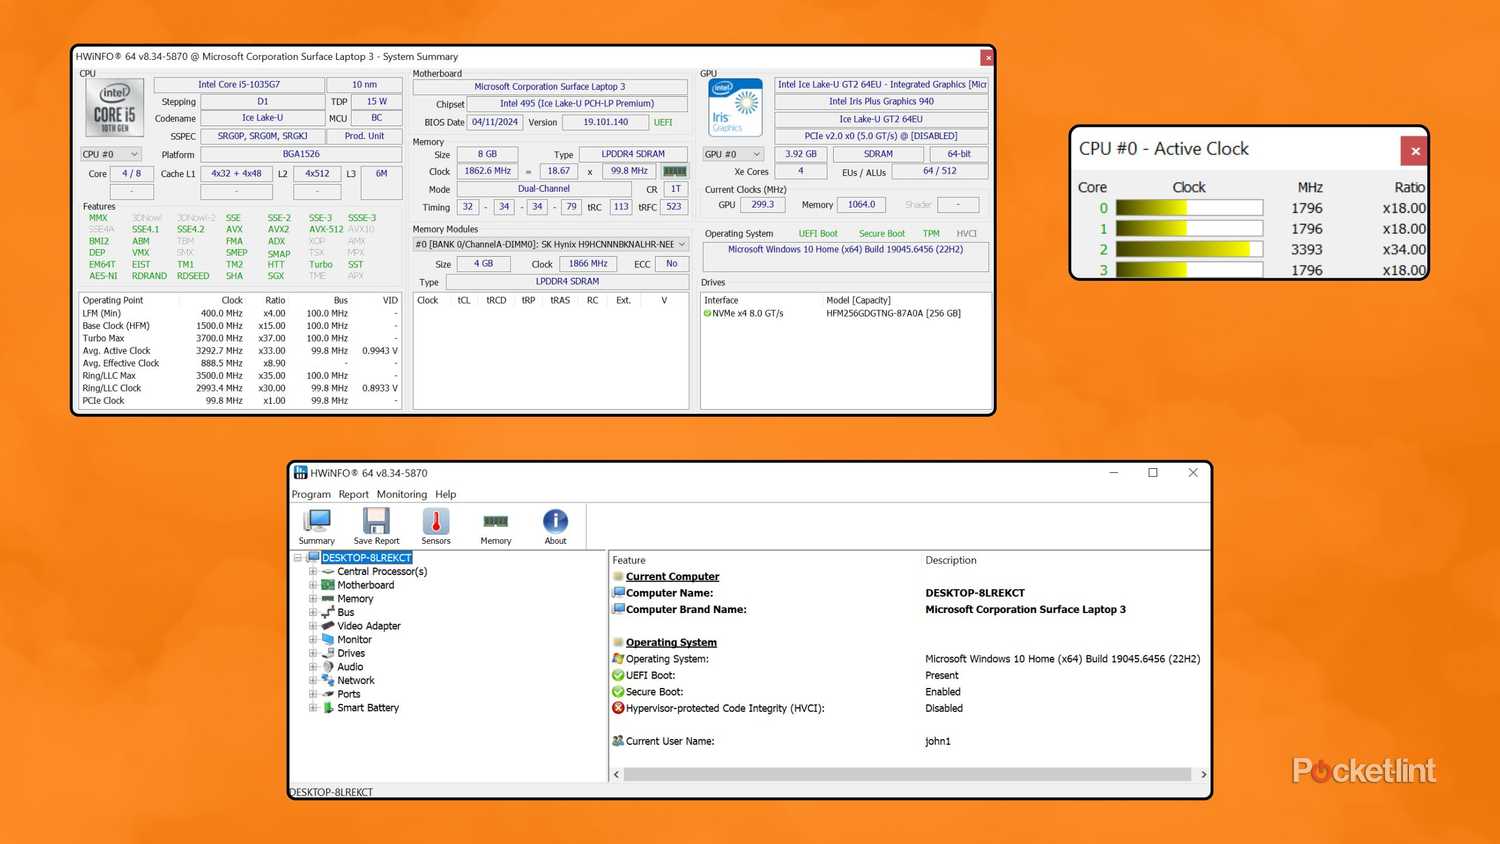Viewport: 1500px width, 844px height.
Task: Click the Save Report floppy disk icon
Action: point(376,520)
